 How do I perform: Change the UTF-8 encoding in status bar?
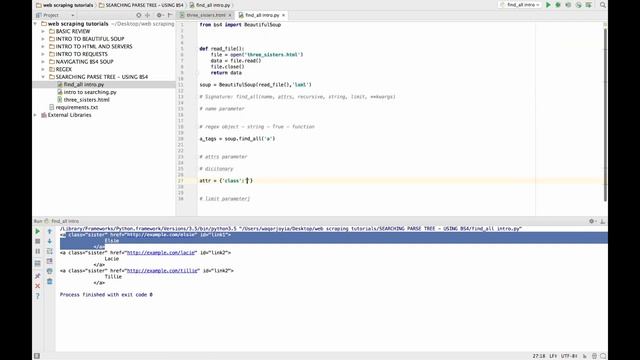(x=569, y=356)
